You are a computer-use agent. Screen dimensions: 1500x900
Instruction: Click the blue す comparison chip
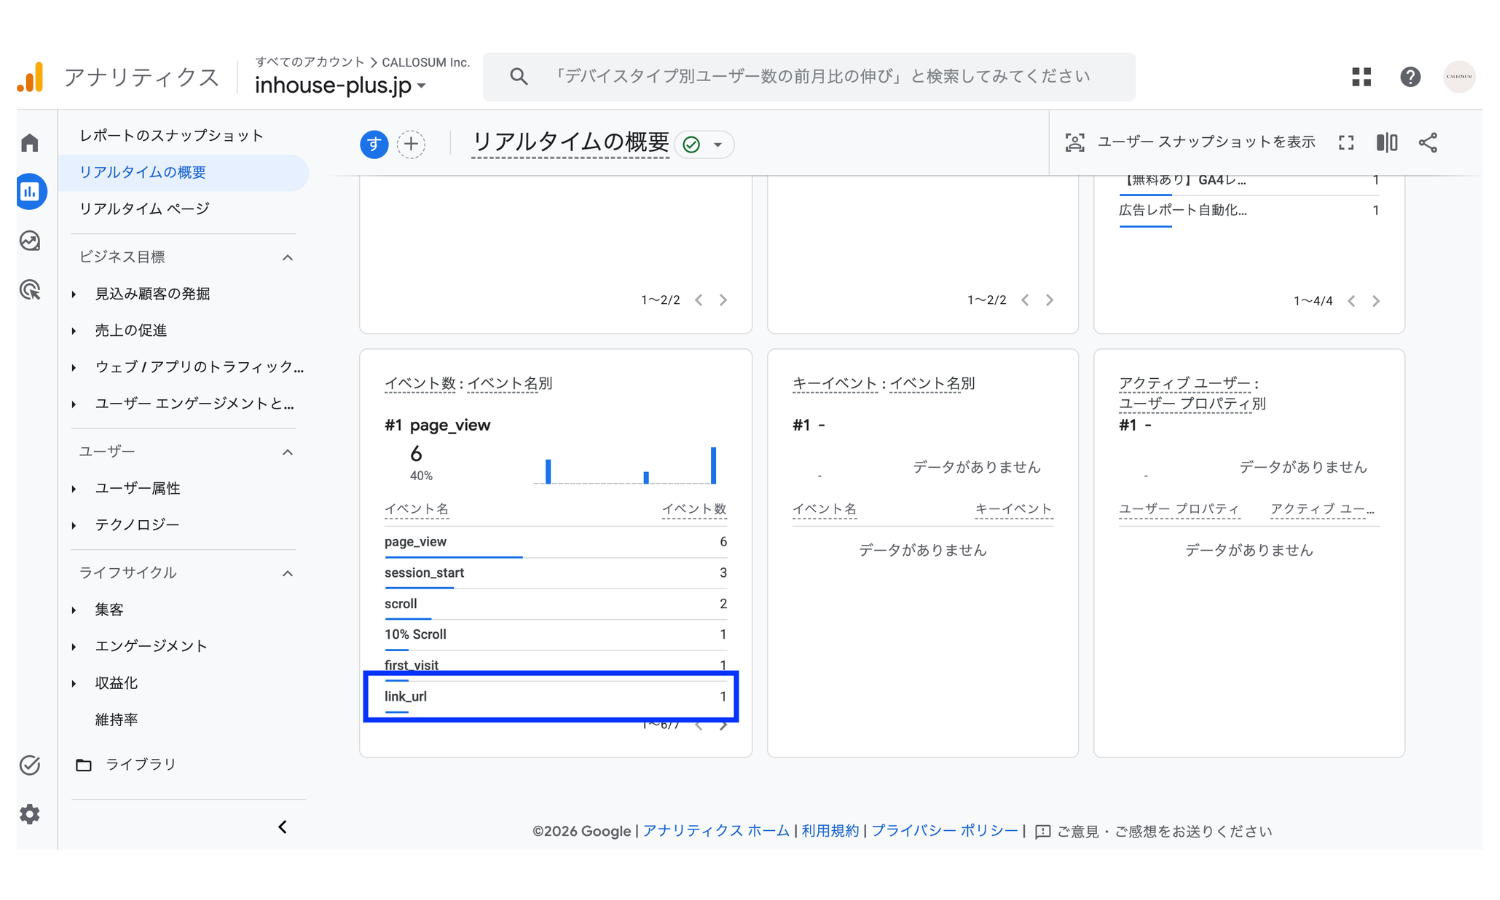tap(373, 144)
